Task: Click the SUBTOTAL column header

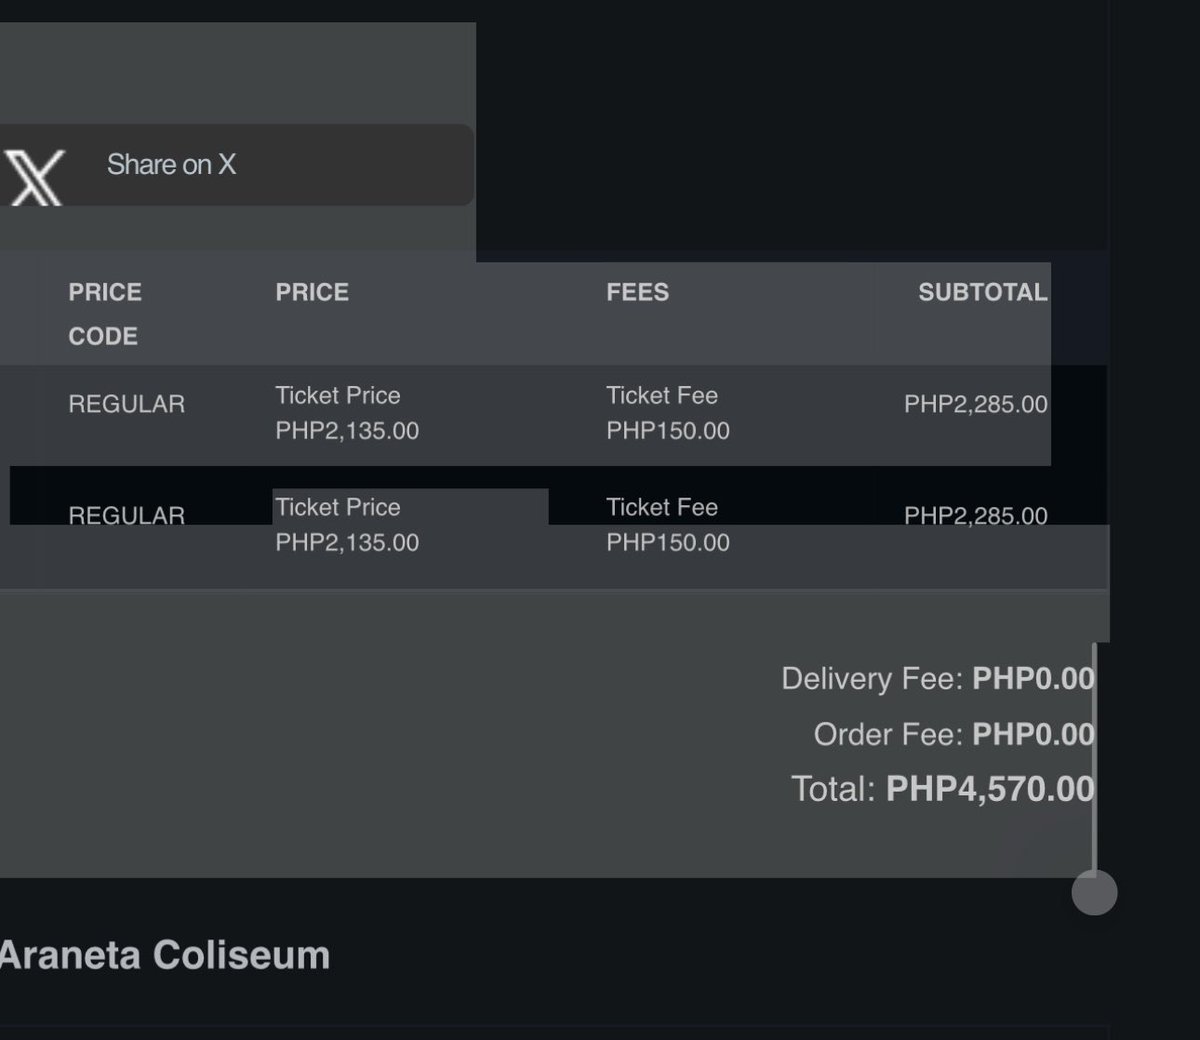Action: coord(982,292)
